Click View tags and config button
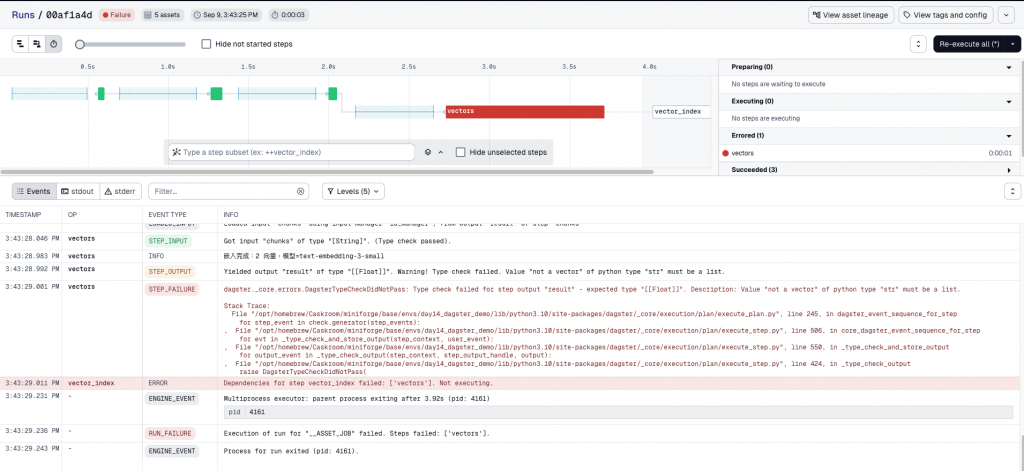This screenshot has width=1024, height=471. click(946, 15)
